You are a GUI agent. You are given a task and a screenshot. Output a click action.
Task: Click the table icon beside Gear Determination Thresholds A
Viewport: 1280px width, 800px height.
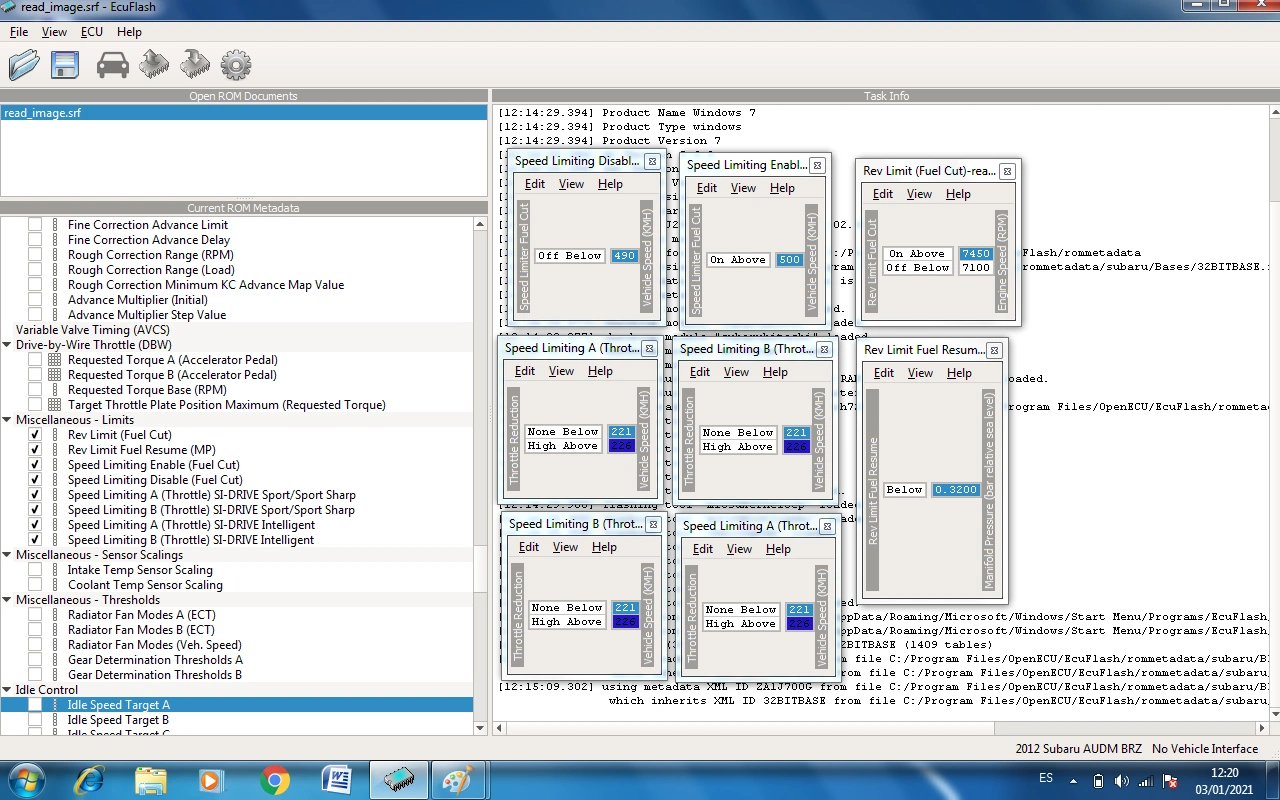55,660
